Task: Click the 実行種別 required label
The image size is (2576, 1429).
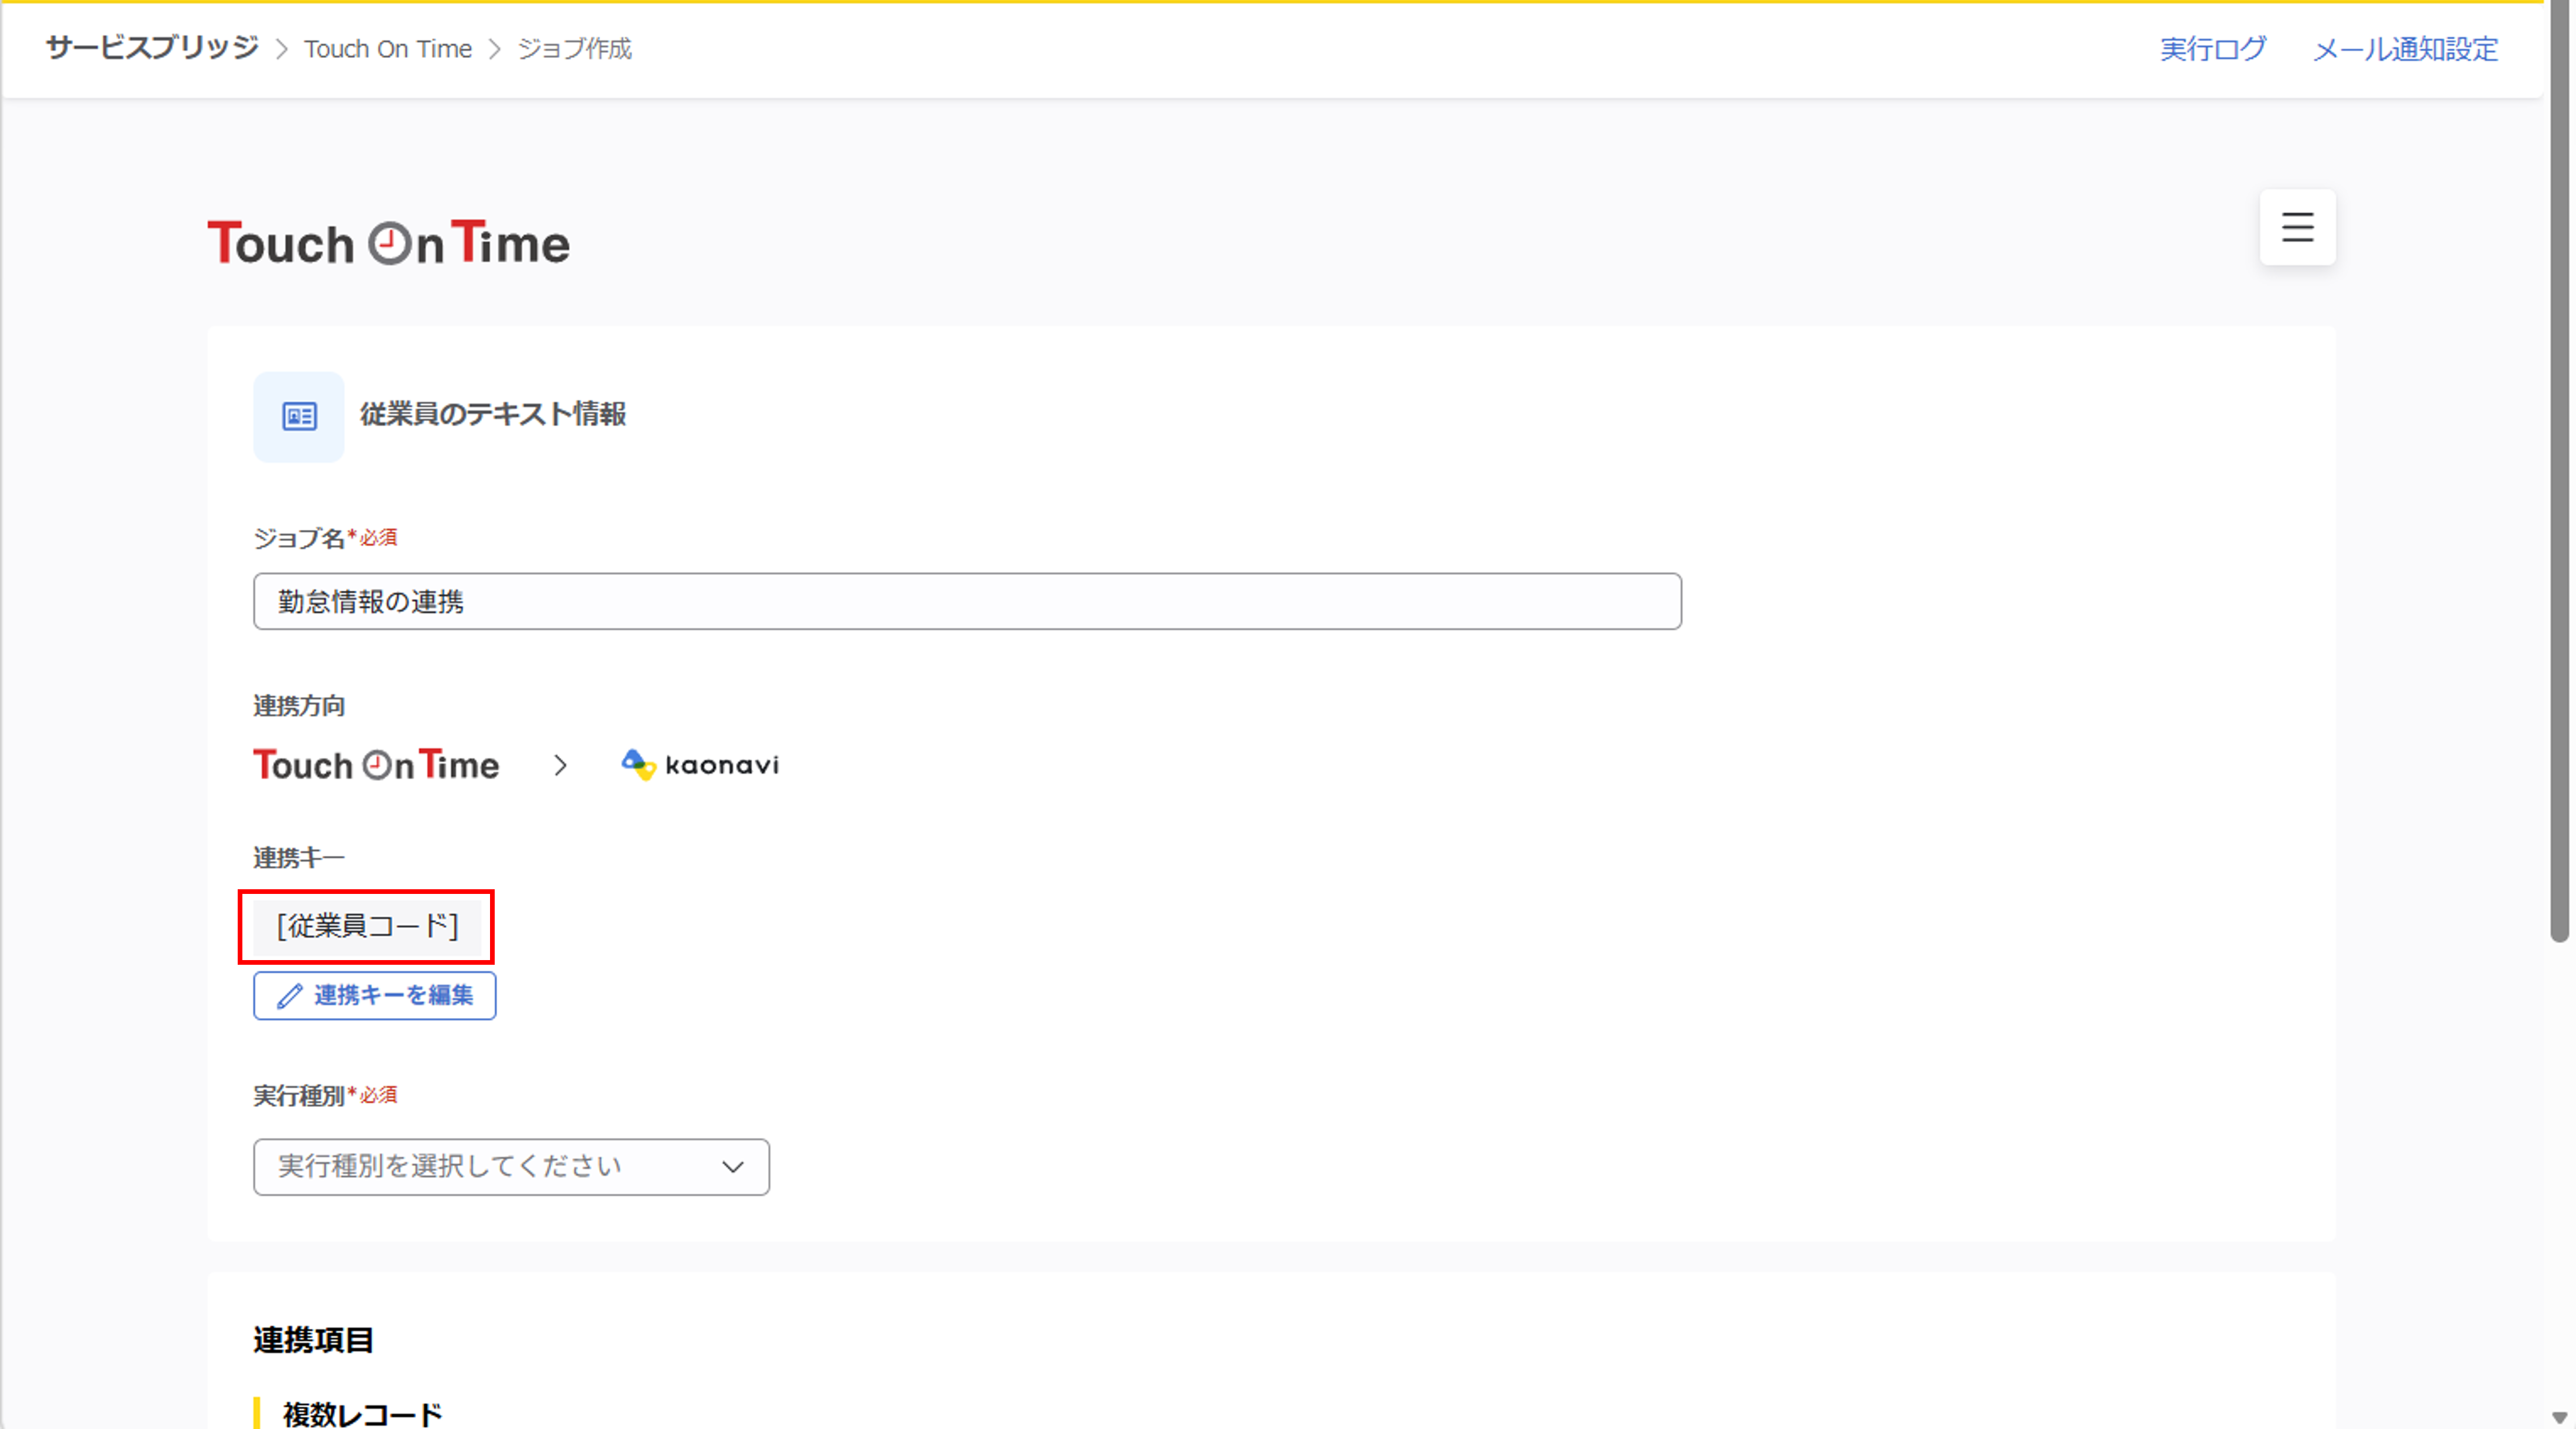Action: 325,1096
